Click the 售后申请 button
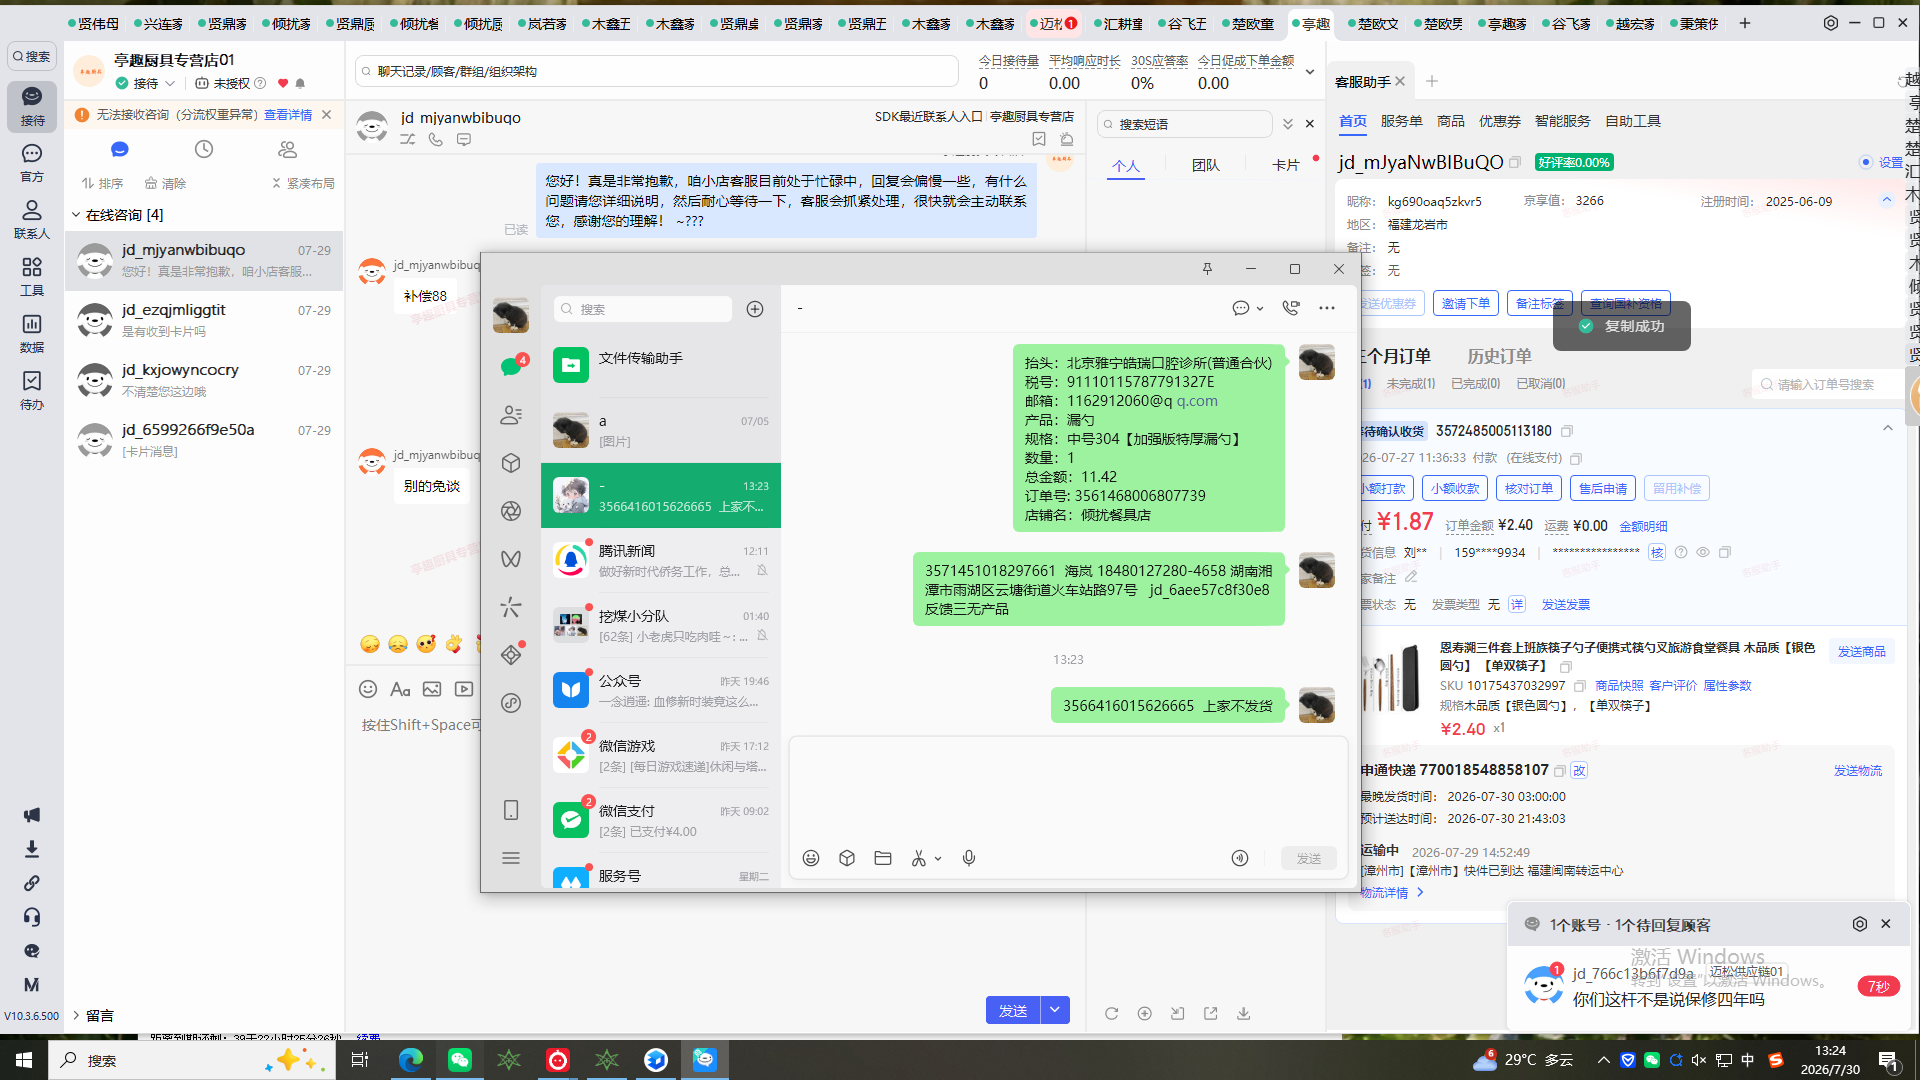Viewport: 1920px width, 1080px height. (1603, 488)
